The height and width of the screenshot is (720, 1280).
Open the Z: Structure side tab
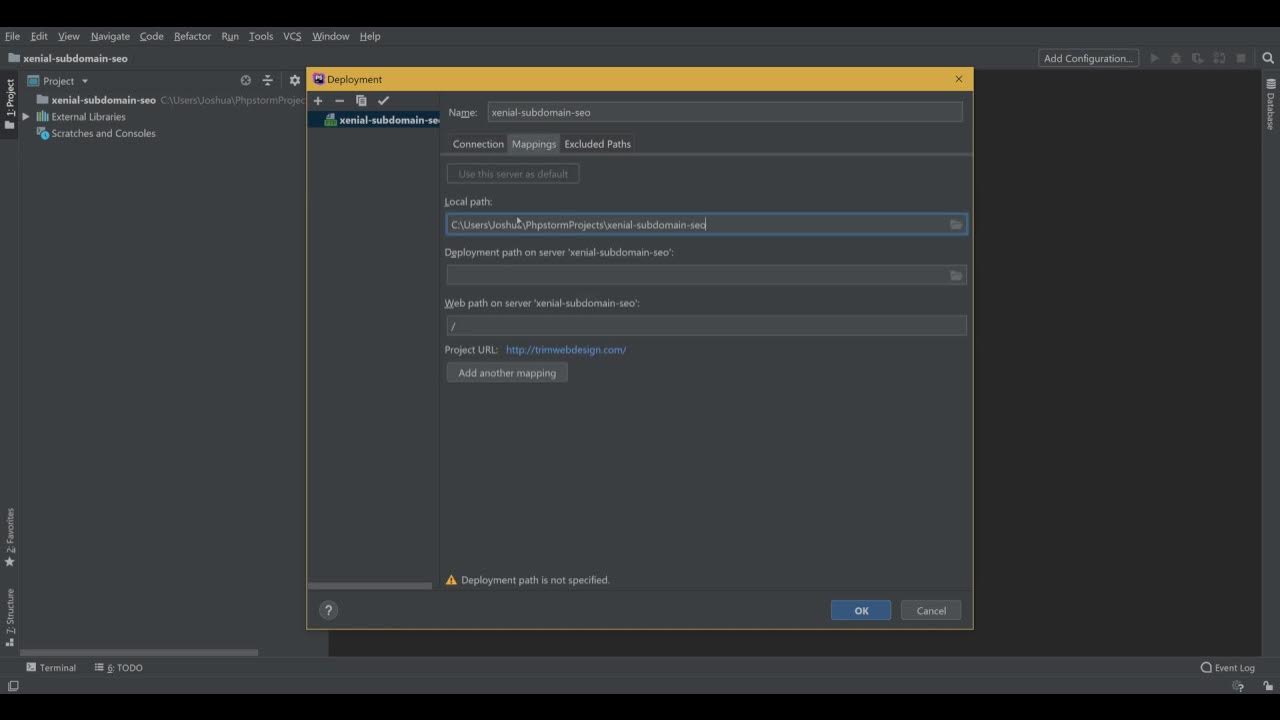click(9, 616)
